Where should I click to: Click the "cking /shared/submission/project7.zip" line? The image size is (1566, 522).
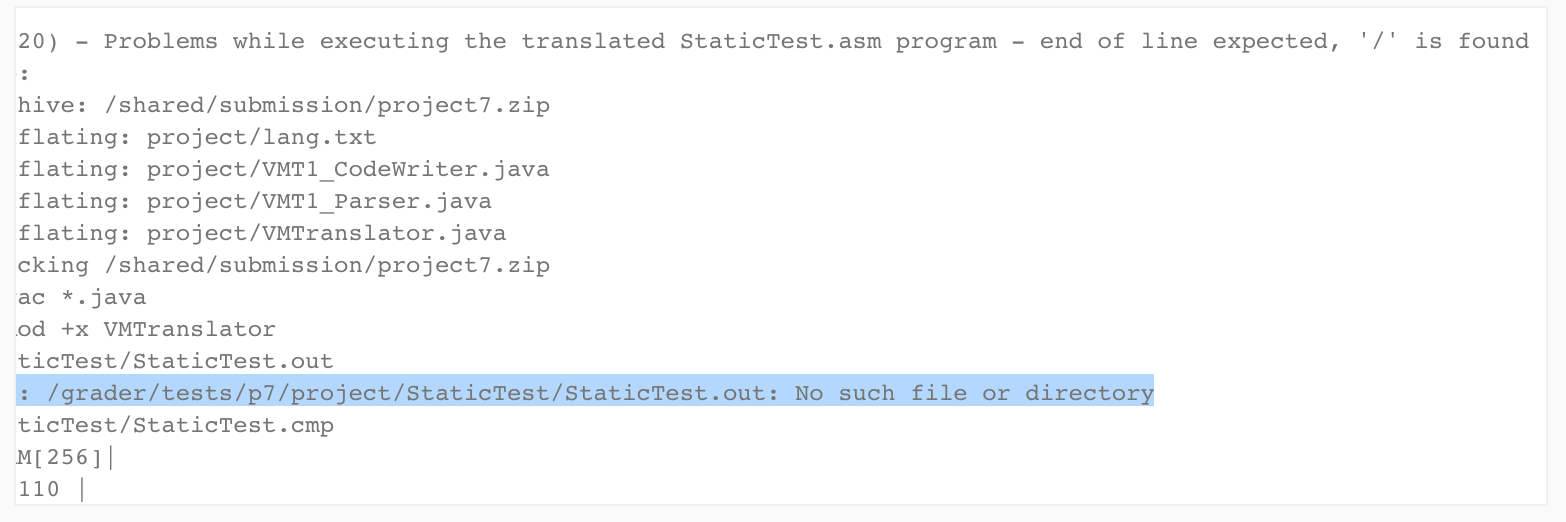coord(284,265)
